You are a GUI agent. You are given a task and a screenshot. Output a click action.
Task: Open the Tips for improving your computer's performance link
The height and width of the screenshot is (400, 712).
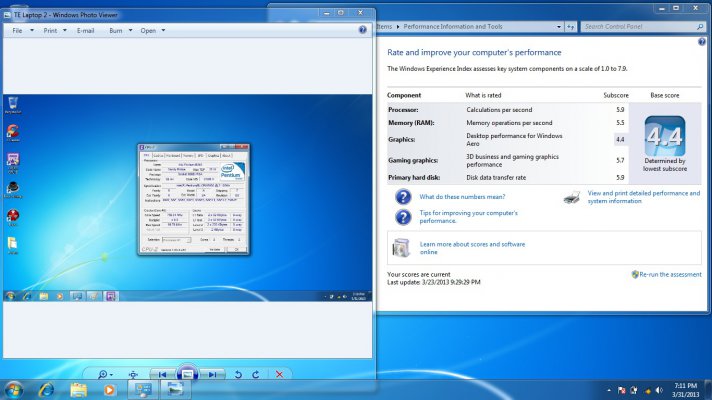(469, 217)
